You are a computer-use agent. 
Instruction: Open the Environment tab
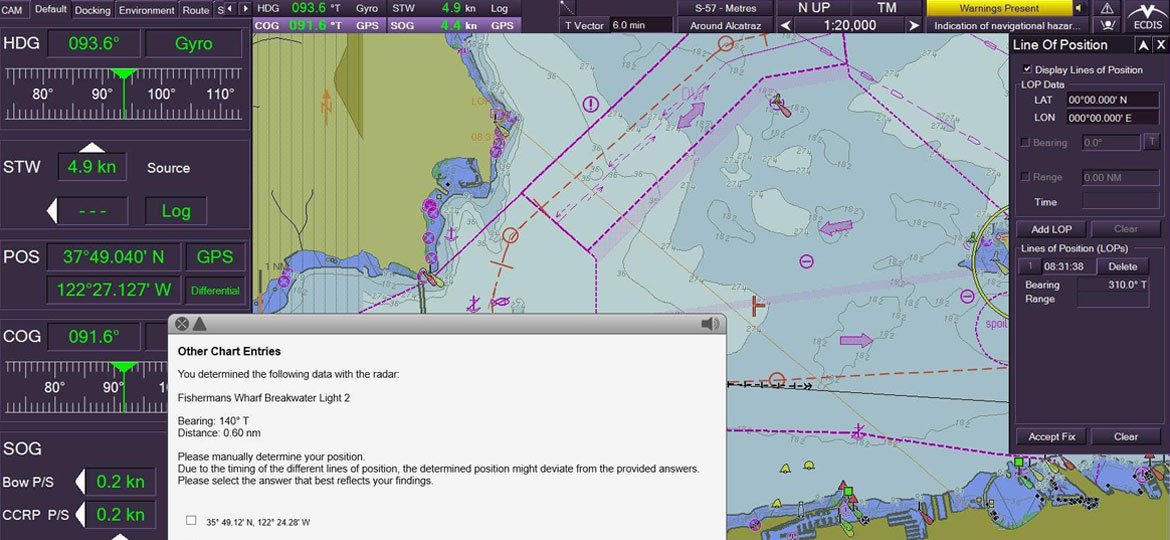pyautogui.click(x=146, y=10)
